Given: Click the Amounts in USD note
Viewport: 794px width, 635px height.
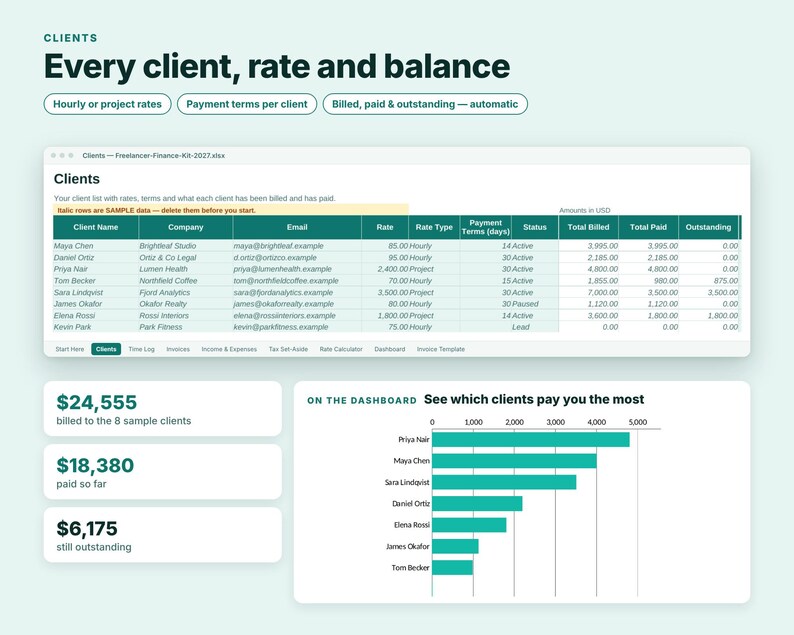Looking at the screenshot, I should click(x=584, y=210).
